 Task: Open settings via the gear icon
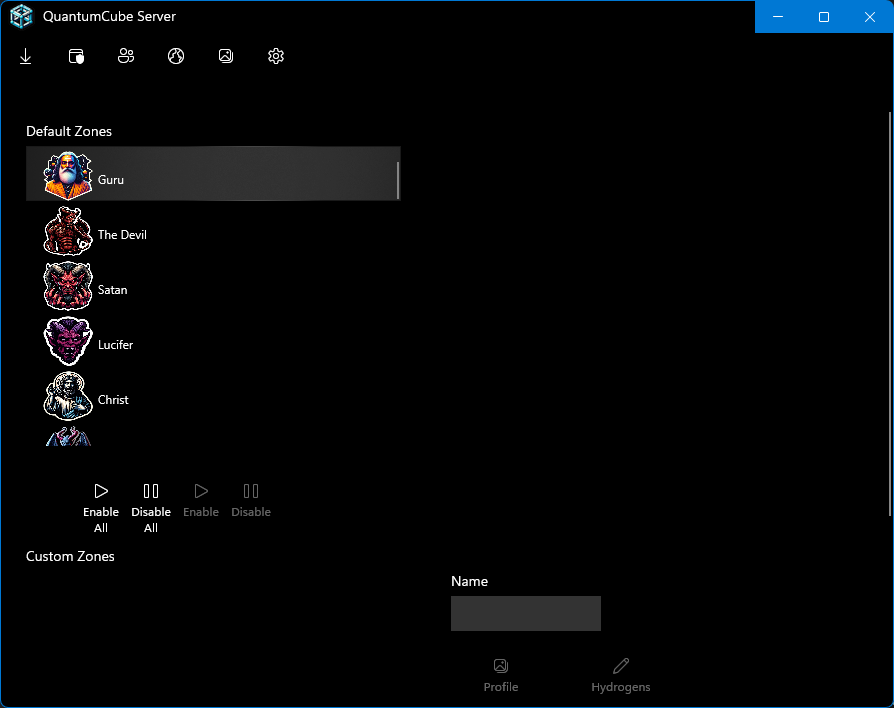point(276,57)
